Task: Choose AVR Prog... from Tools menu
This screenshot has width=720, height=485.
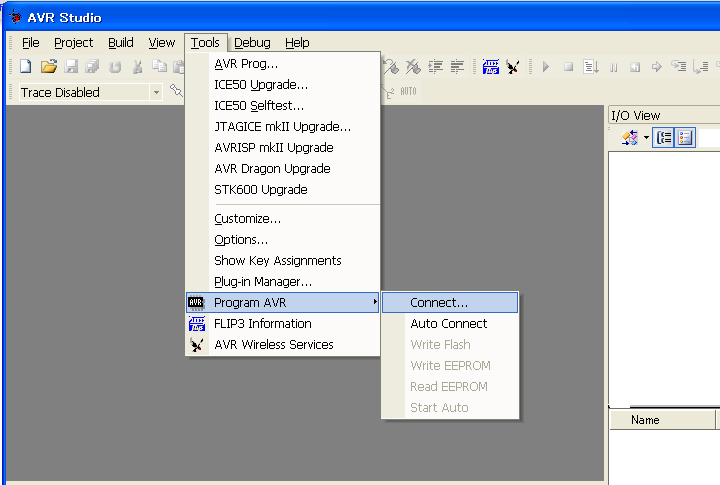Action: pos(283,64)
